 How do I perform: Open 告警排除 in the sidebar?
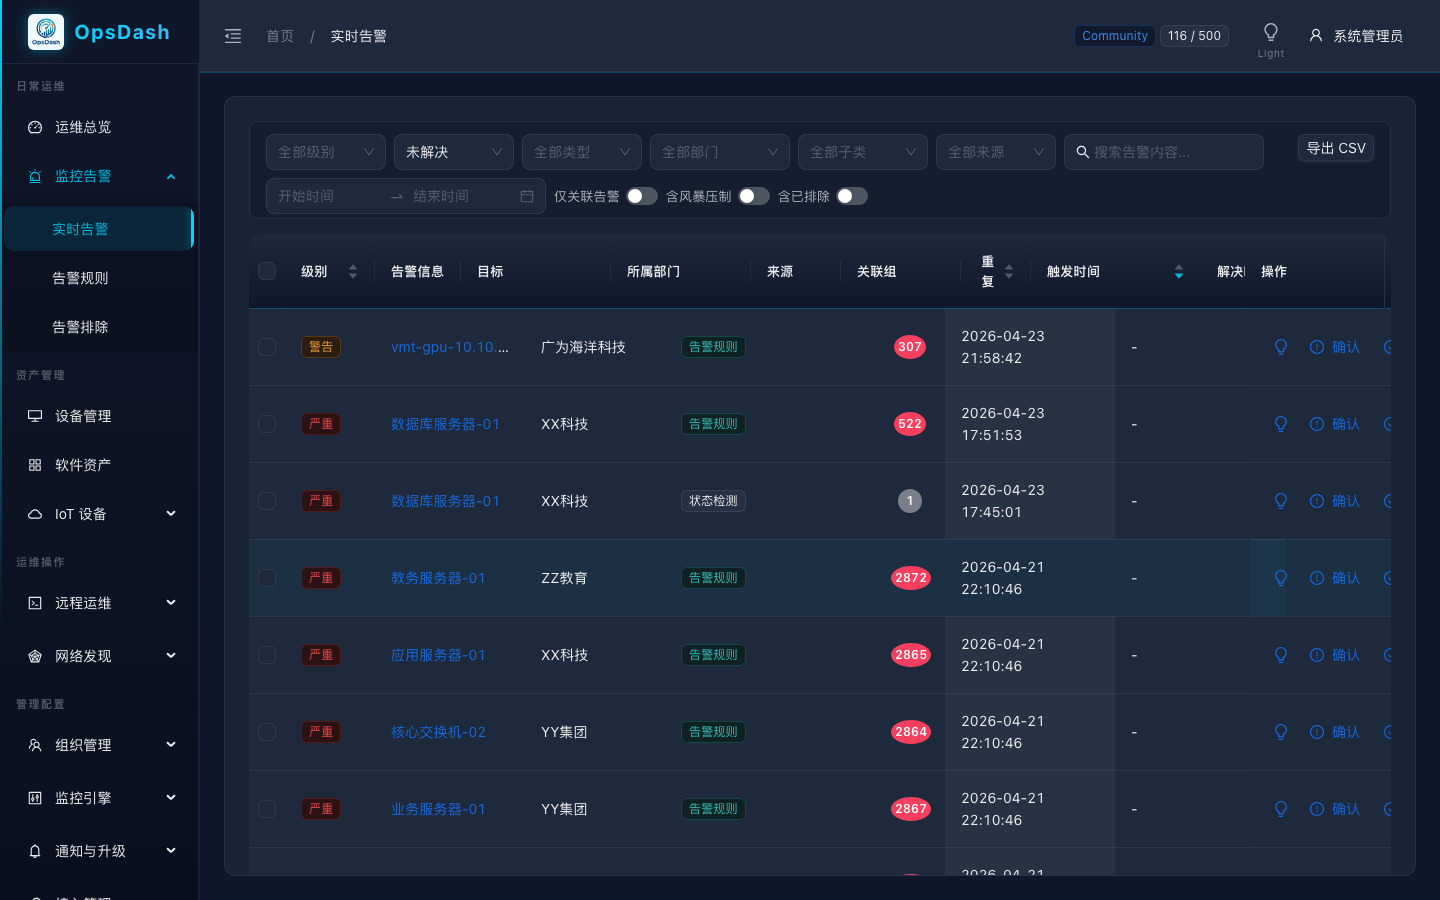[99, 327]
